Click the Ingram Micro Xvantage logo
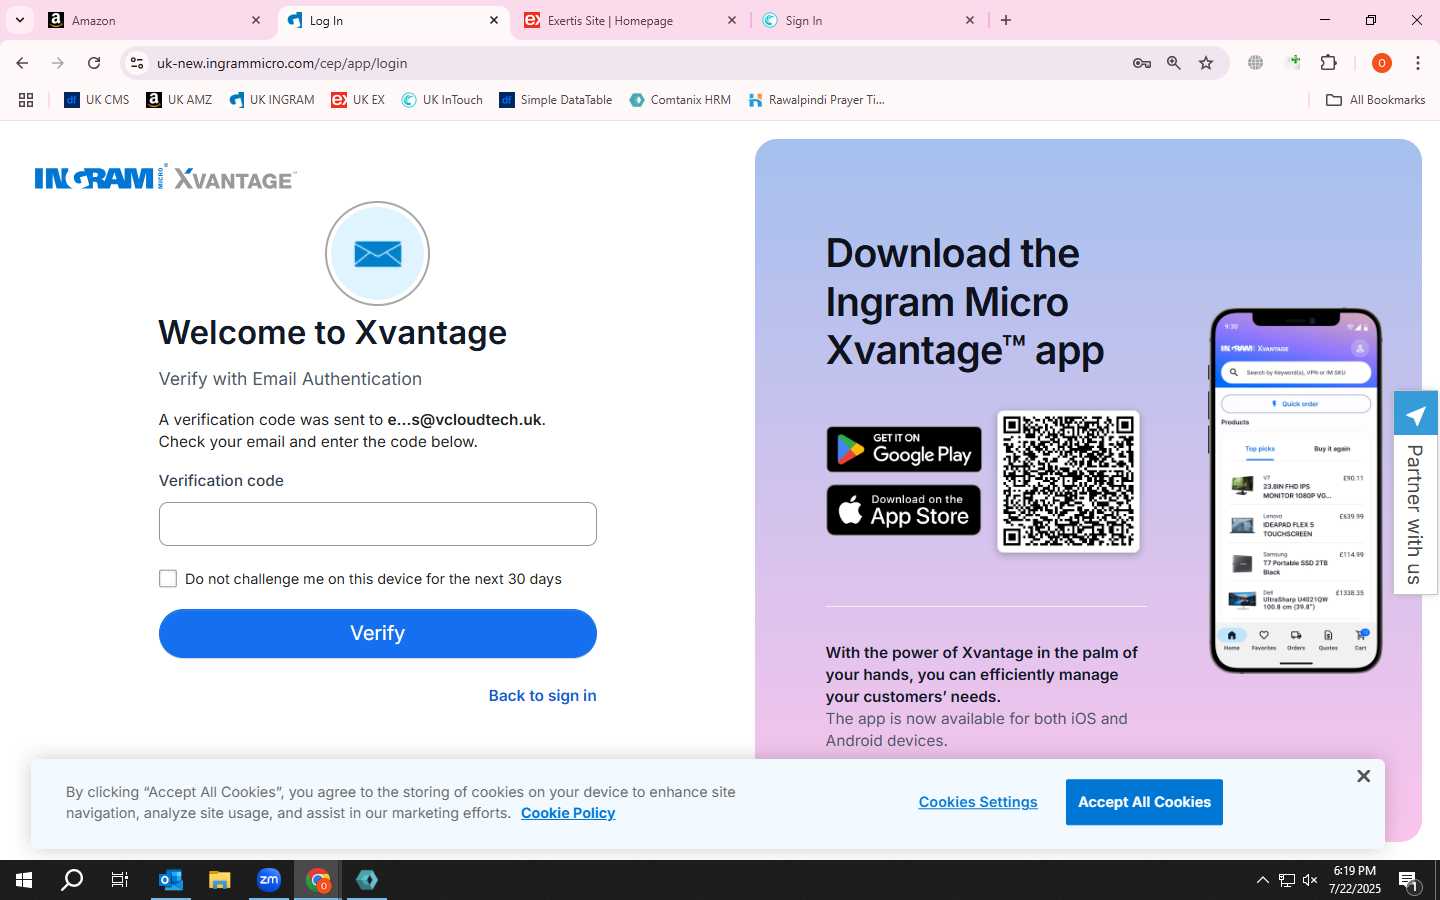1440x900 pixels. click(x=165, y=177)
